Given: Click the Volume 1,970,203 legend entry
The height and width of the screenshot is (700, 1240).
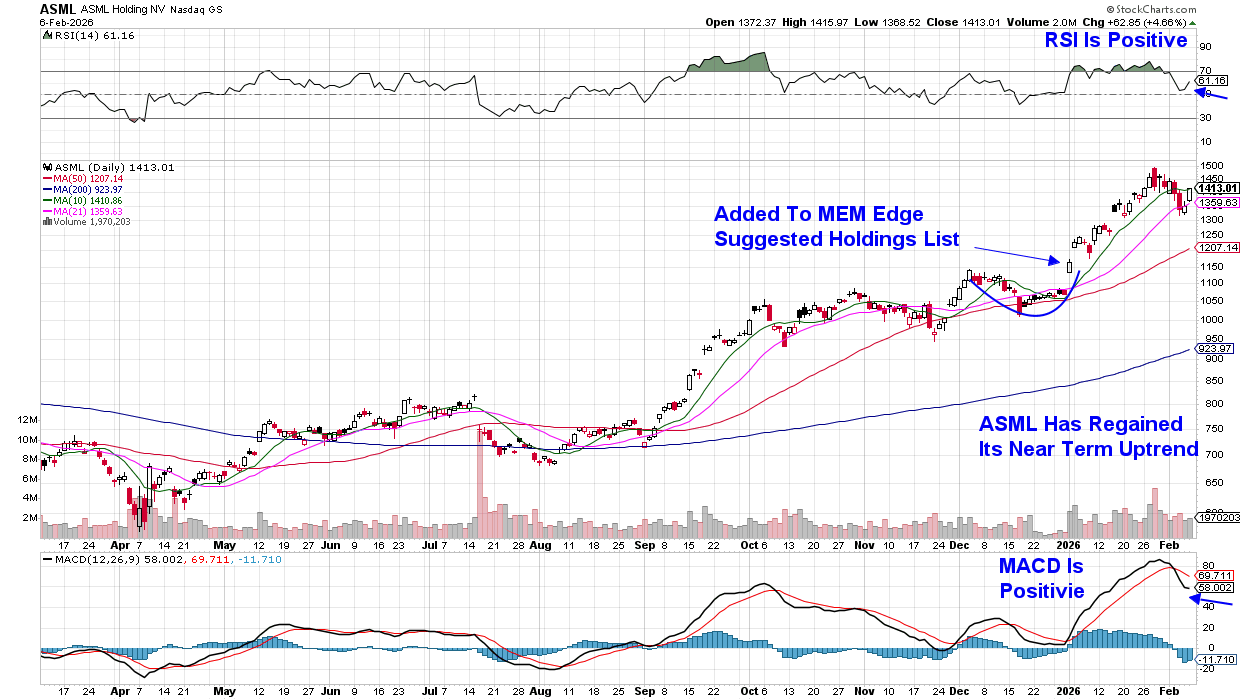Looking at the screenshot, I should pos(86,222).
